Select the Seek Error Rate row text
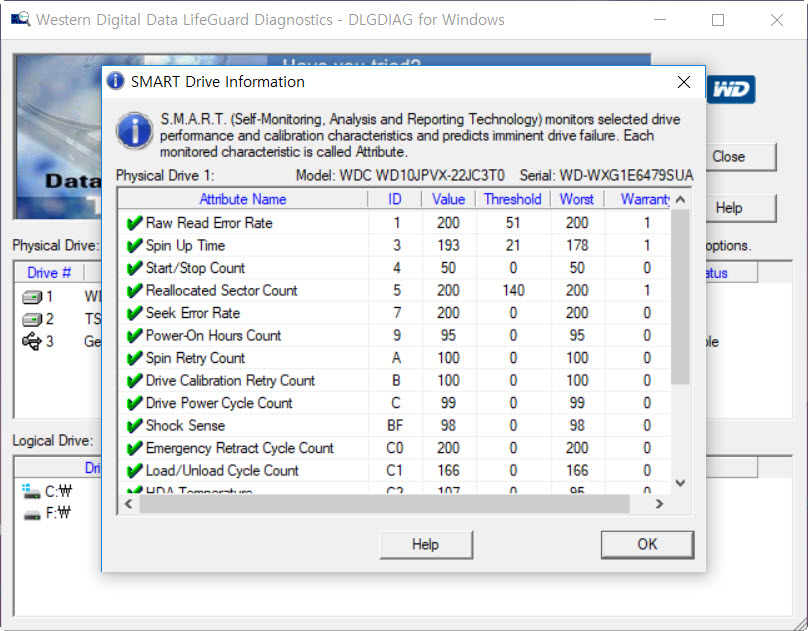 pyautogui.click(x=193, y=313)
